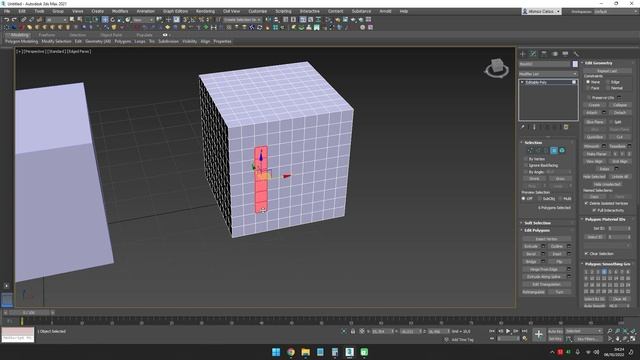
Task: Select Polygon sub-object level icon
Action: point(554,151)
